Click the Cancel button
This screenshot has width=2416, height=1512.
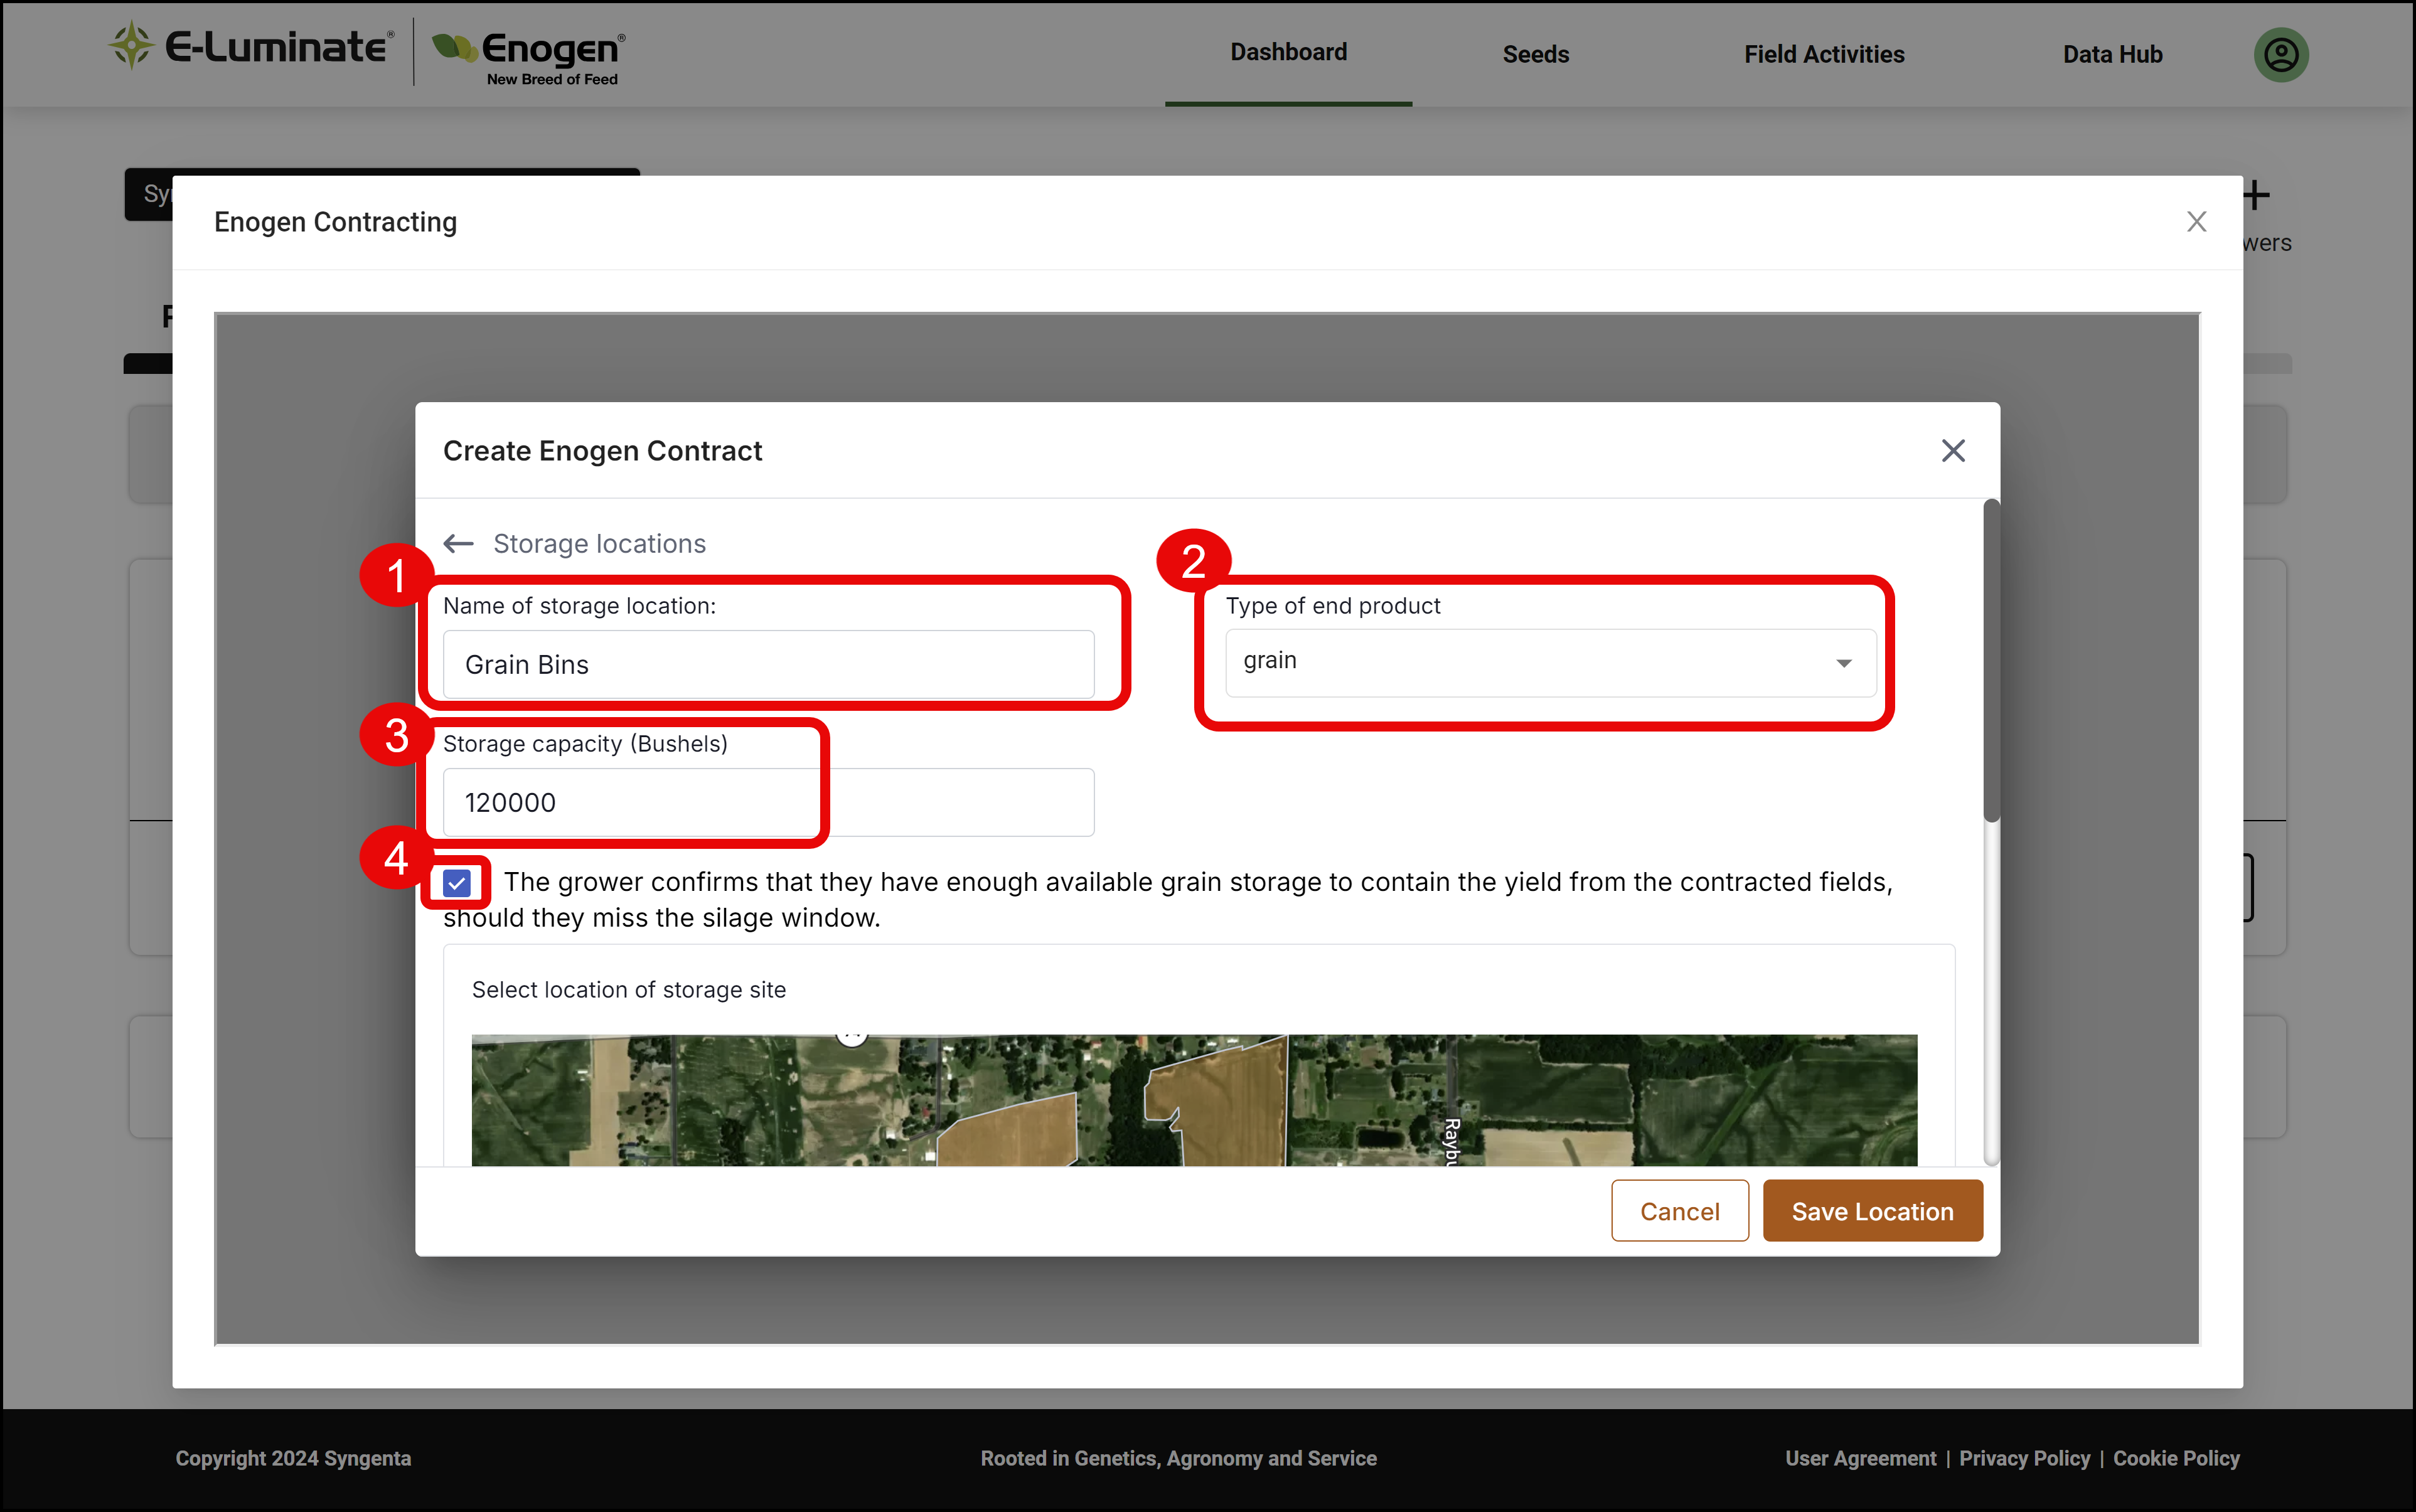[1679, 1211]
